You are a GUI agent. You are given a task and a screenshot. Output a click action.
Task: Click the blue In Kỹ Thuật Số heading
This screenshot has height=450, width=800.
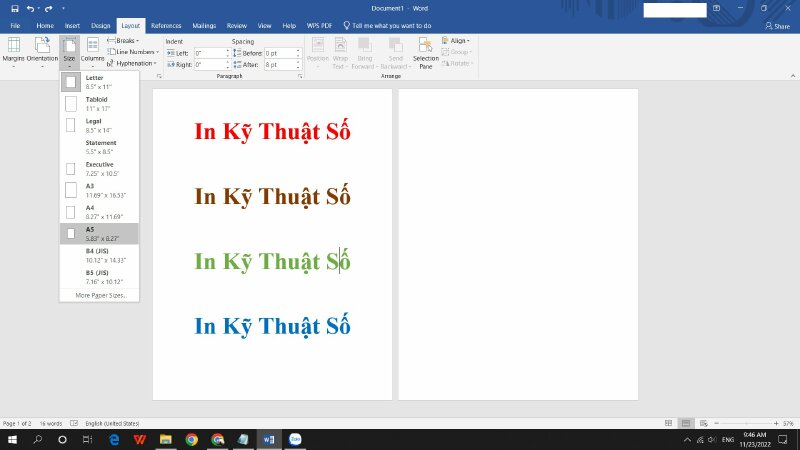[x=272, y=326]
